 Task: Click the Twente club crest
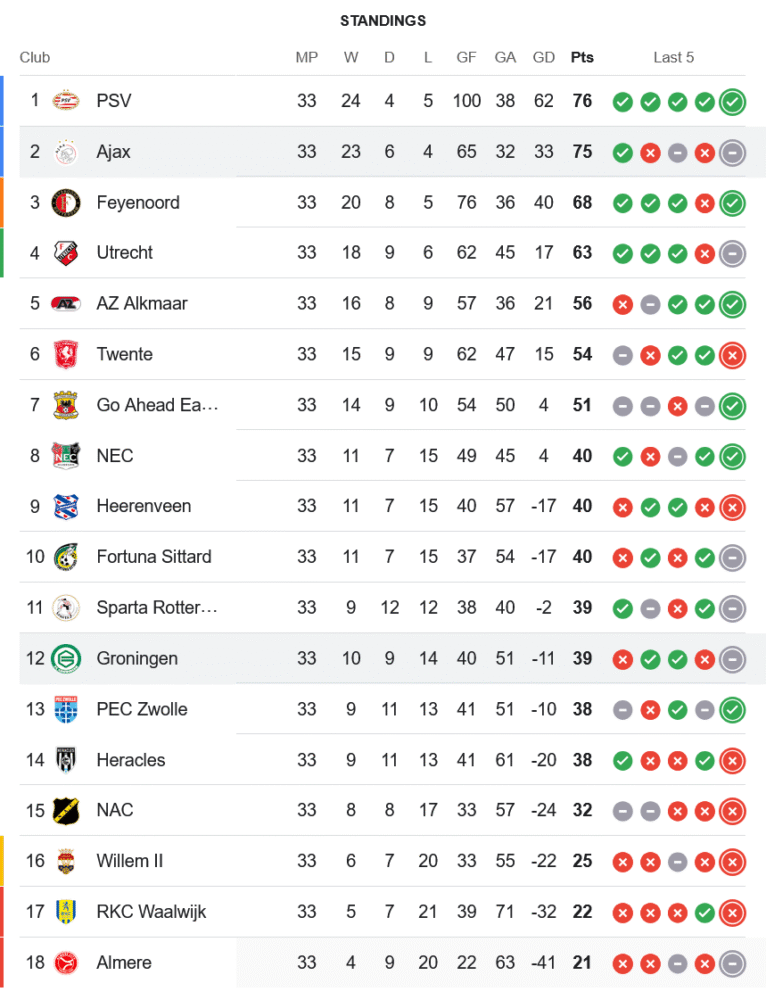(x=66, y=354)
